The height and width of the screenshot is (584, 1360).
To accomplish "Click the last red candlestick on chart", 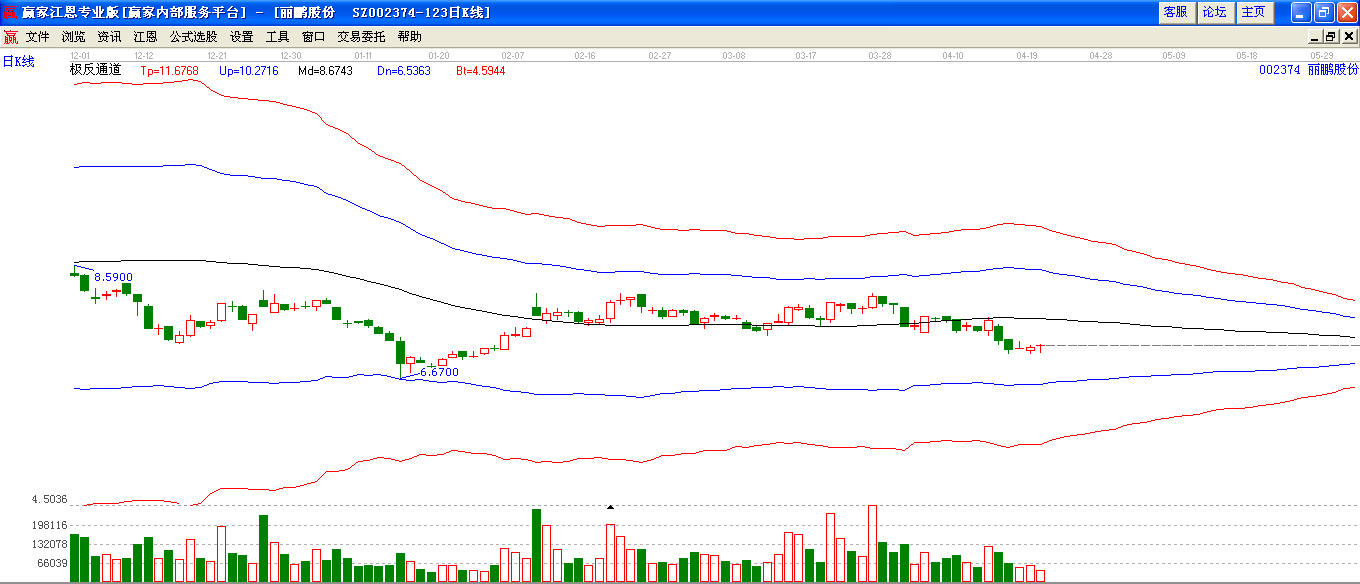I will pos(1041,347).
